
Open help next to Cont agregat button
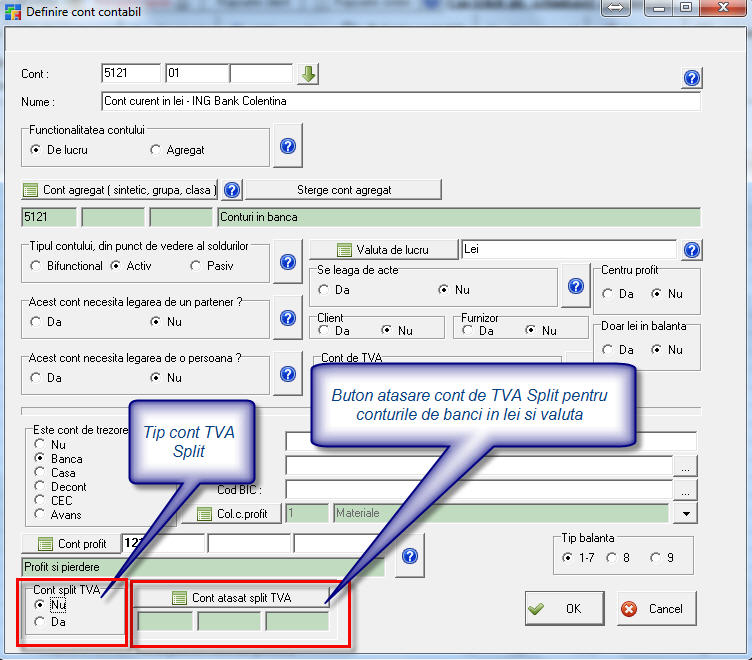(232, 190)
